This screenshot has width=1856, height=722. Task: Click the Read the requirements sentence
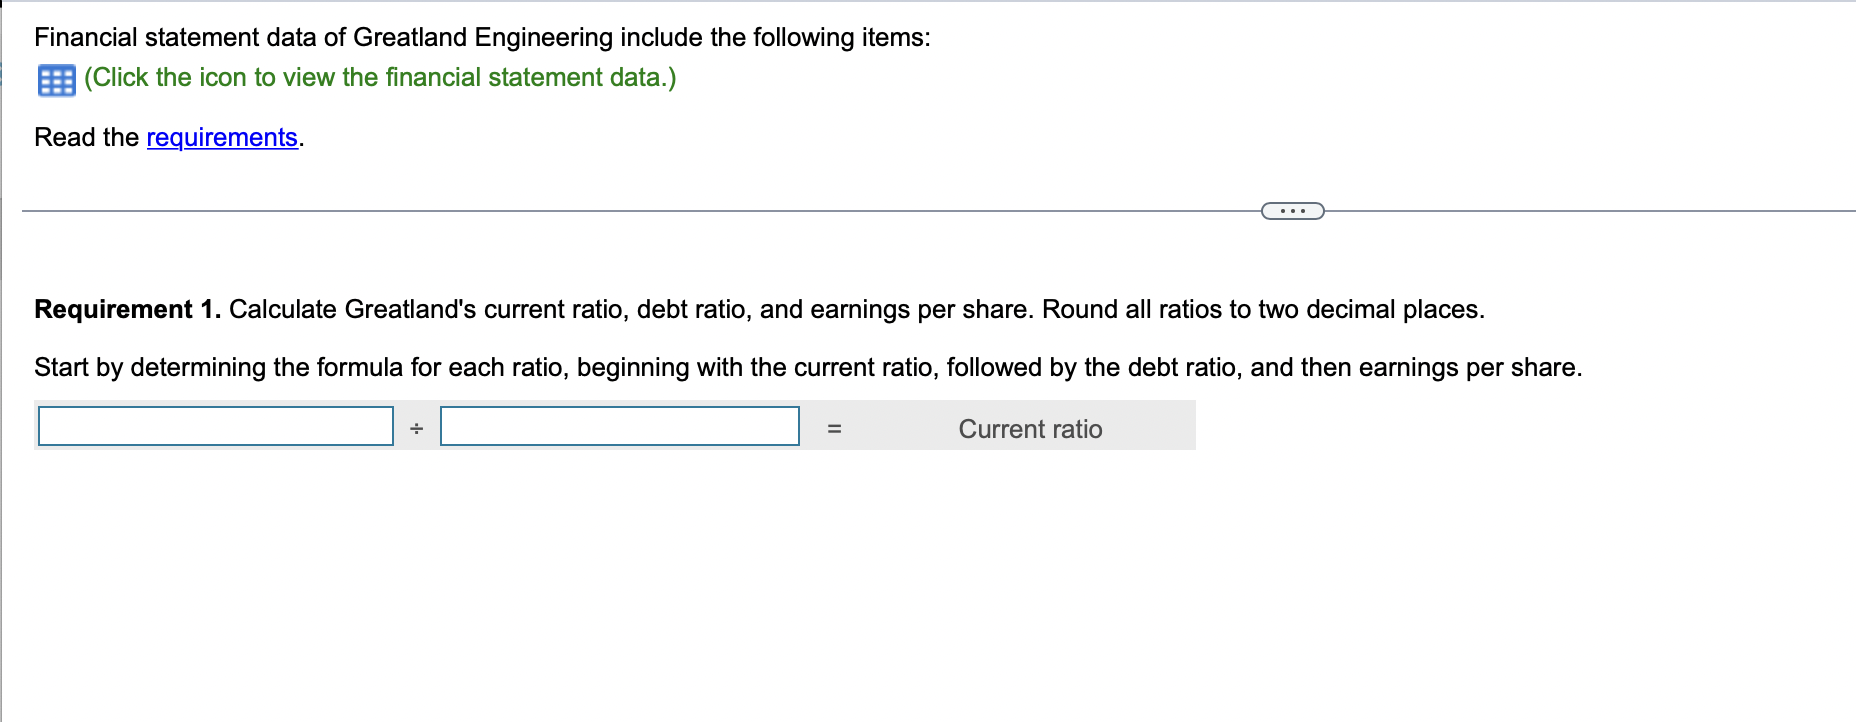coord(167,137)
